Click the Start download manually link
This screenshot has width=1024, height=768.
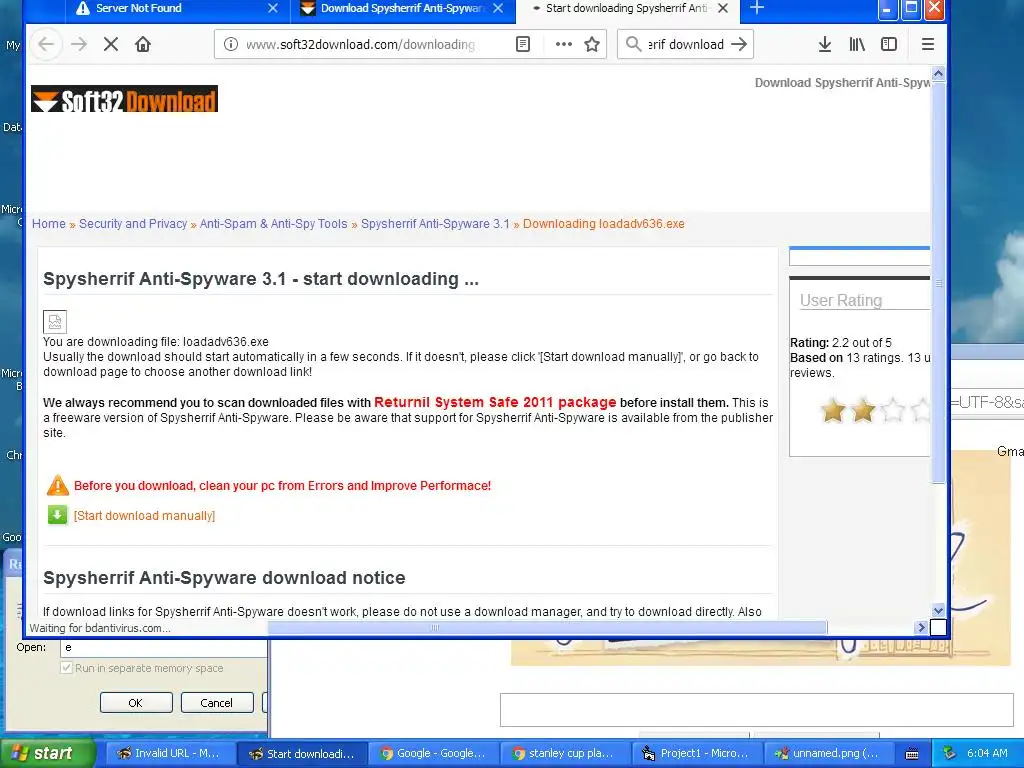(x=144, y=516)
